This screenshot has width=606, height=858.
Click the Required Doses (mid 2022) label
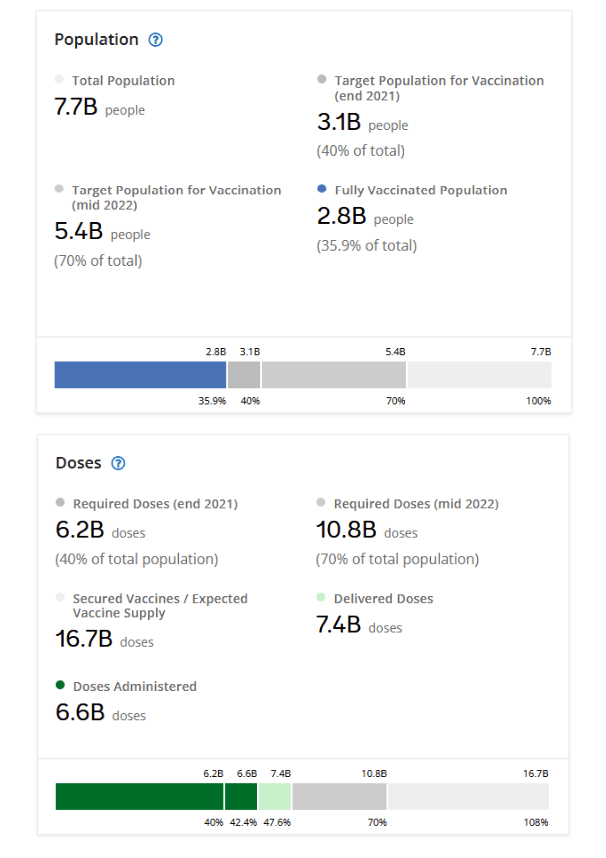pos(416,504)
